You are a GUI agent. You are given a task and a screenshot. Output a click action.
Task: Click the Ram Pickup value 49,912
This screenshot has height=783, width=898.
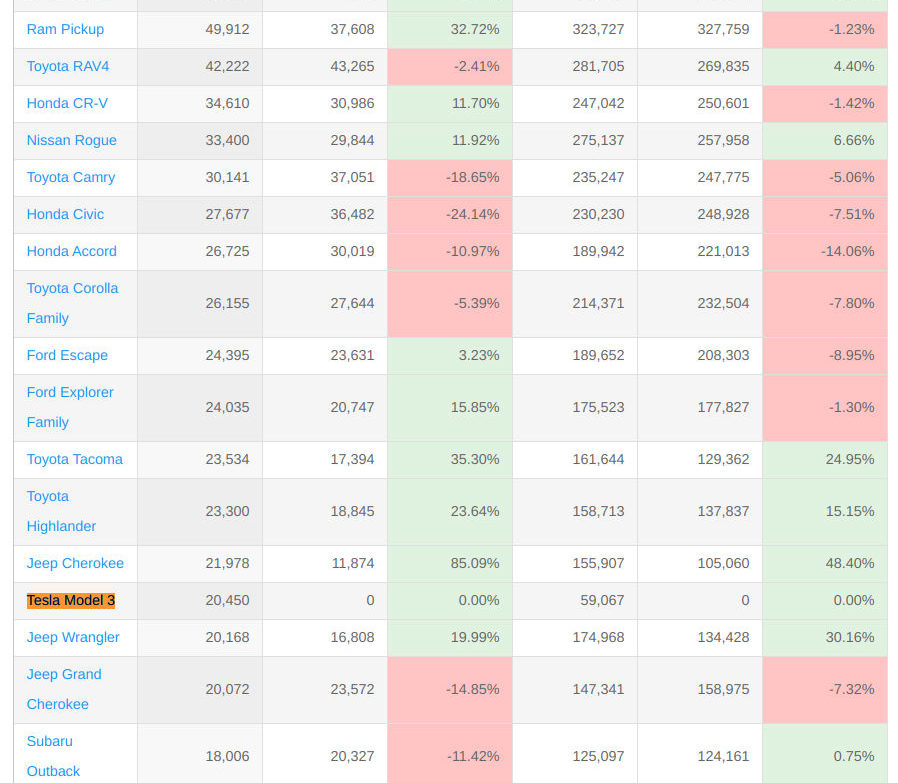coord(200,30)
